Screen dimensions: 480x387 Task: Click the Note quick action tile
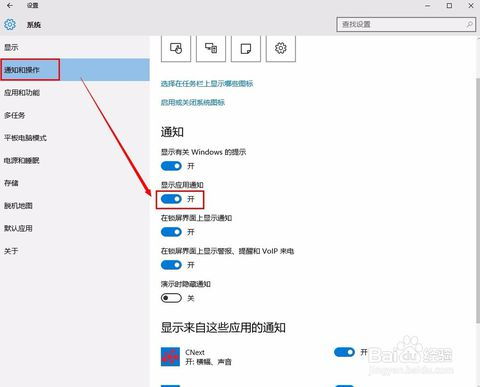click(246, 49)
